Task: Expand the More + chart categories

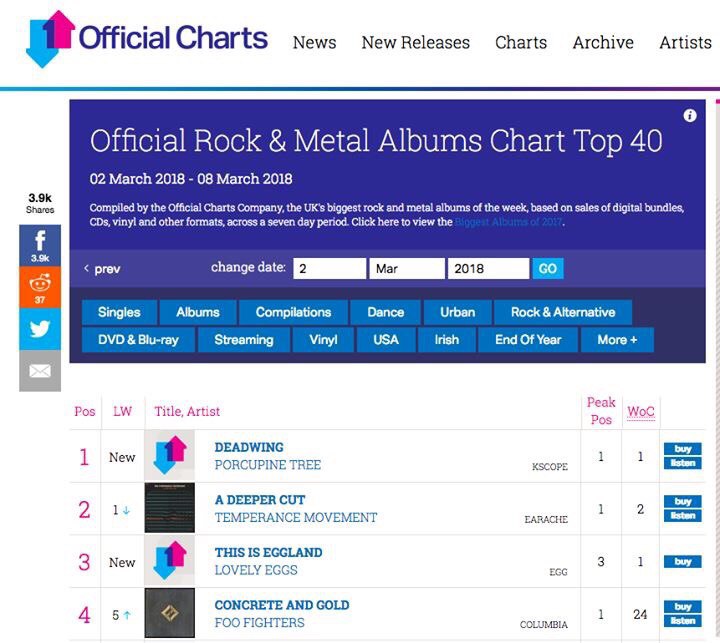Action: point(617,340)
